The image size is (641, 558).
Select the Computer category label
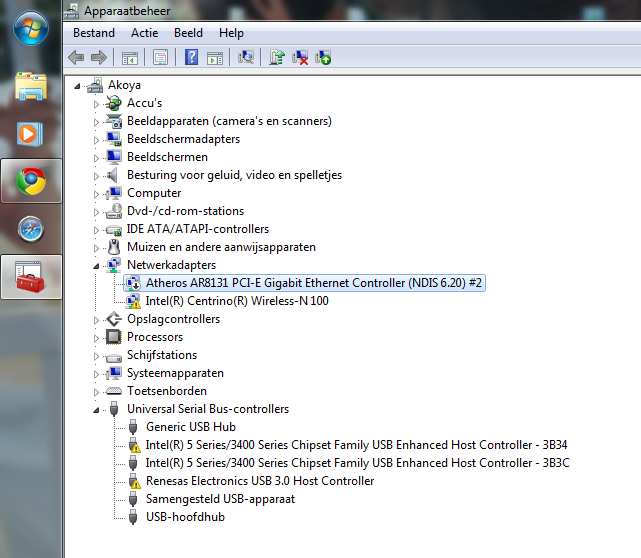[x=154, y=193]
